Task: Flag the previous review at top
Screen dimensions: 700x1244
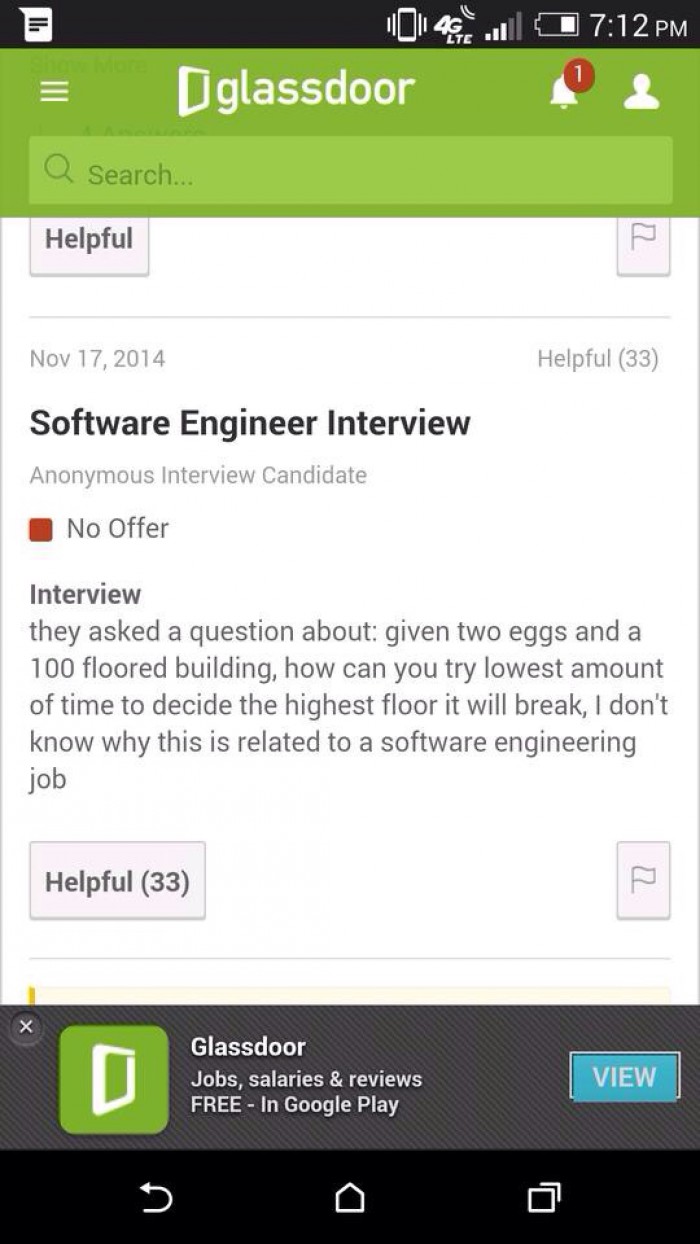Action: pyautogui.click(x=643, y=243)
